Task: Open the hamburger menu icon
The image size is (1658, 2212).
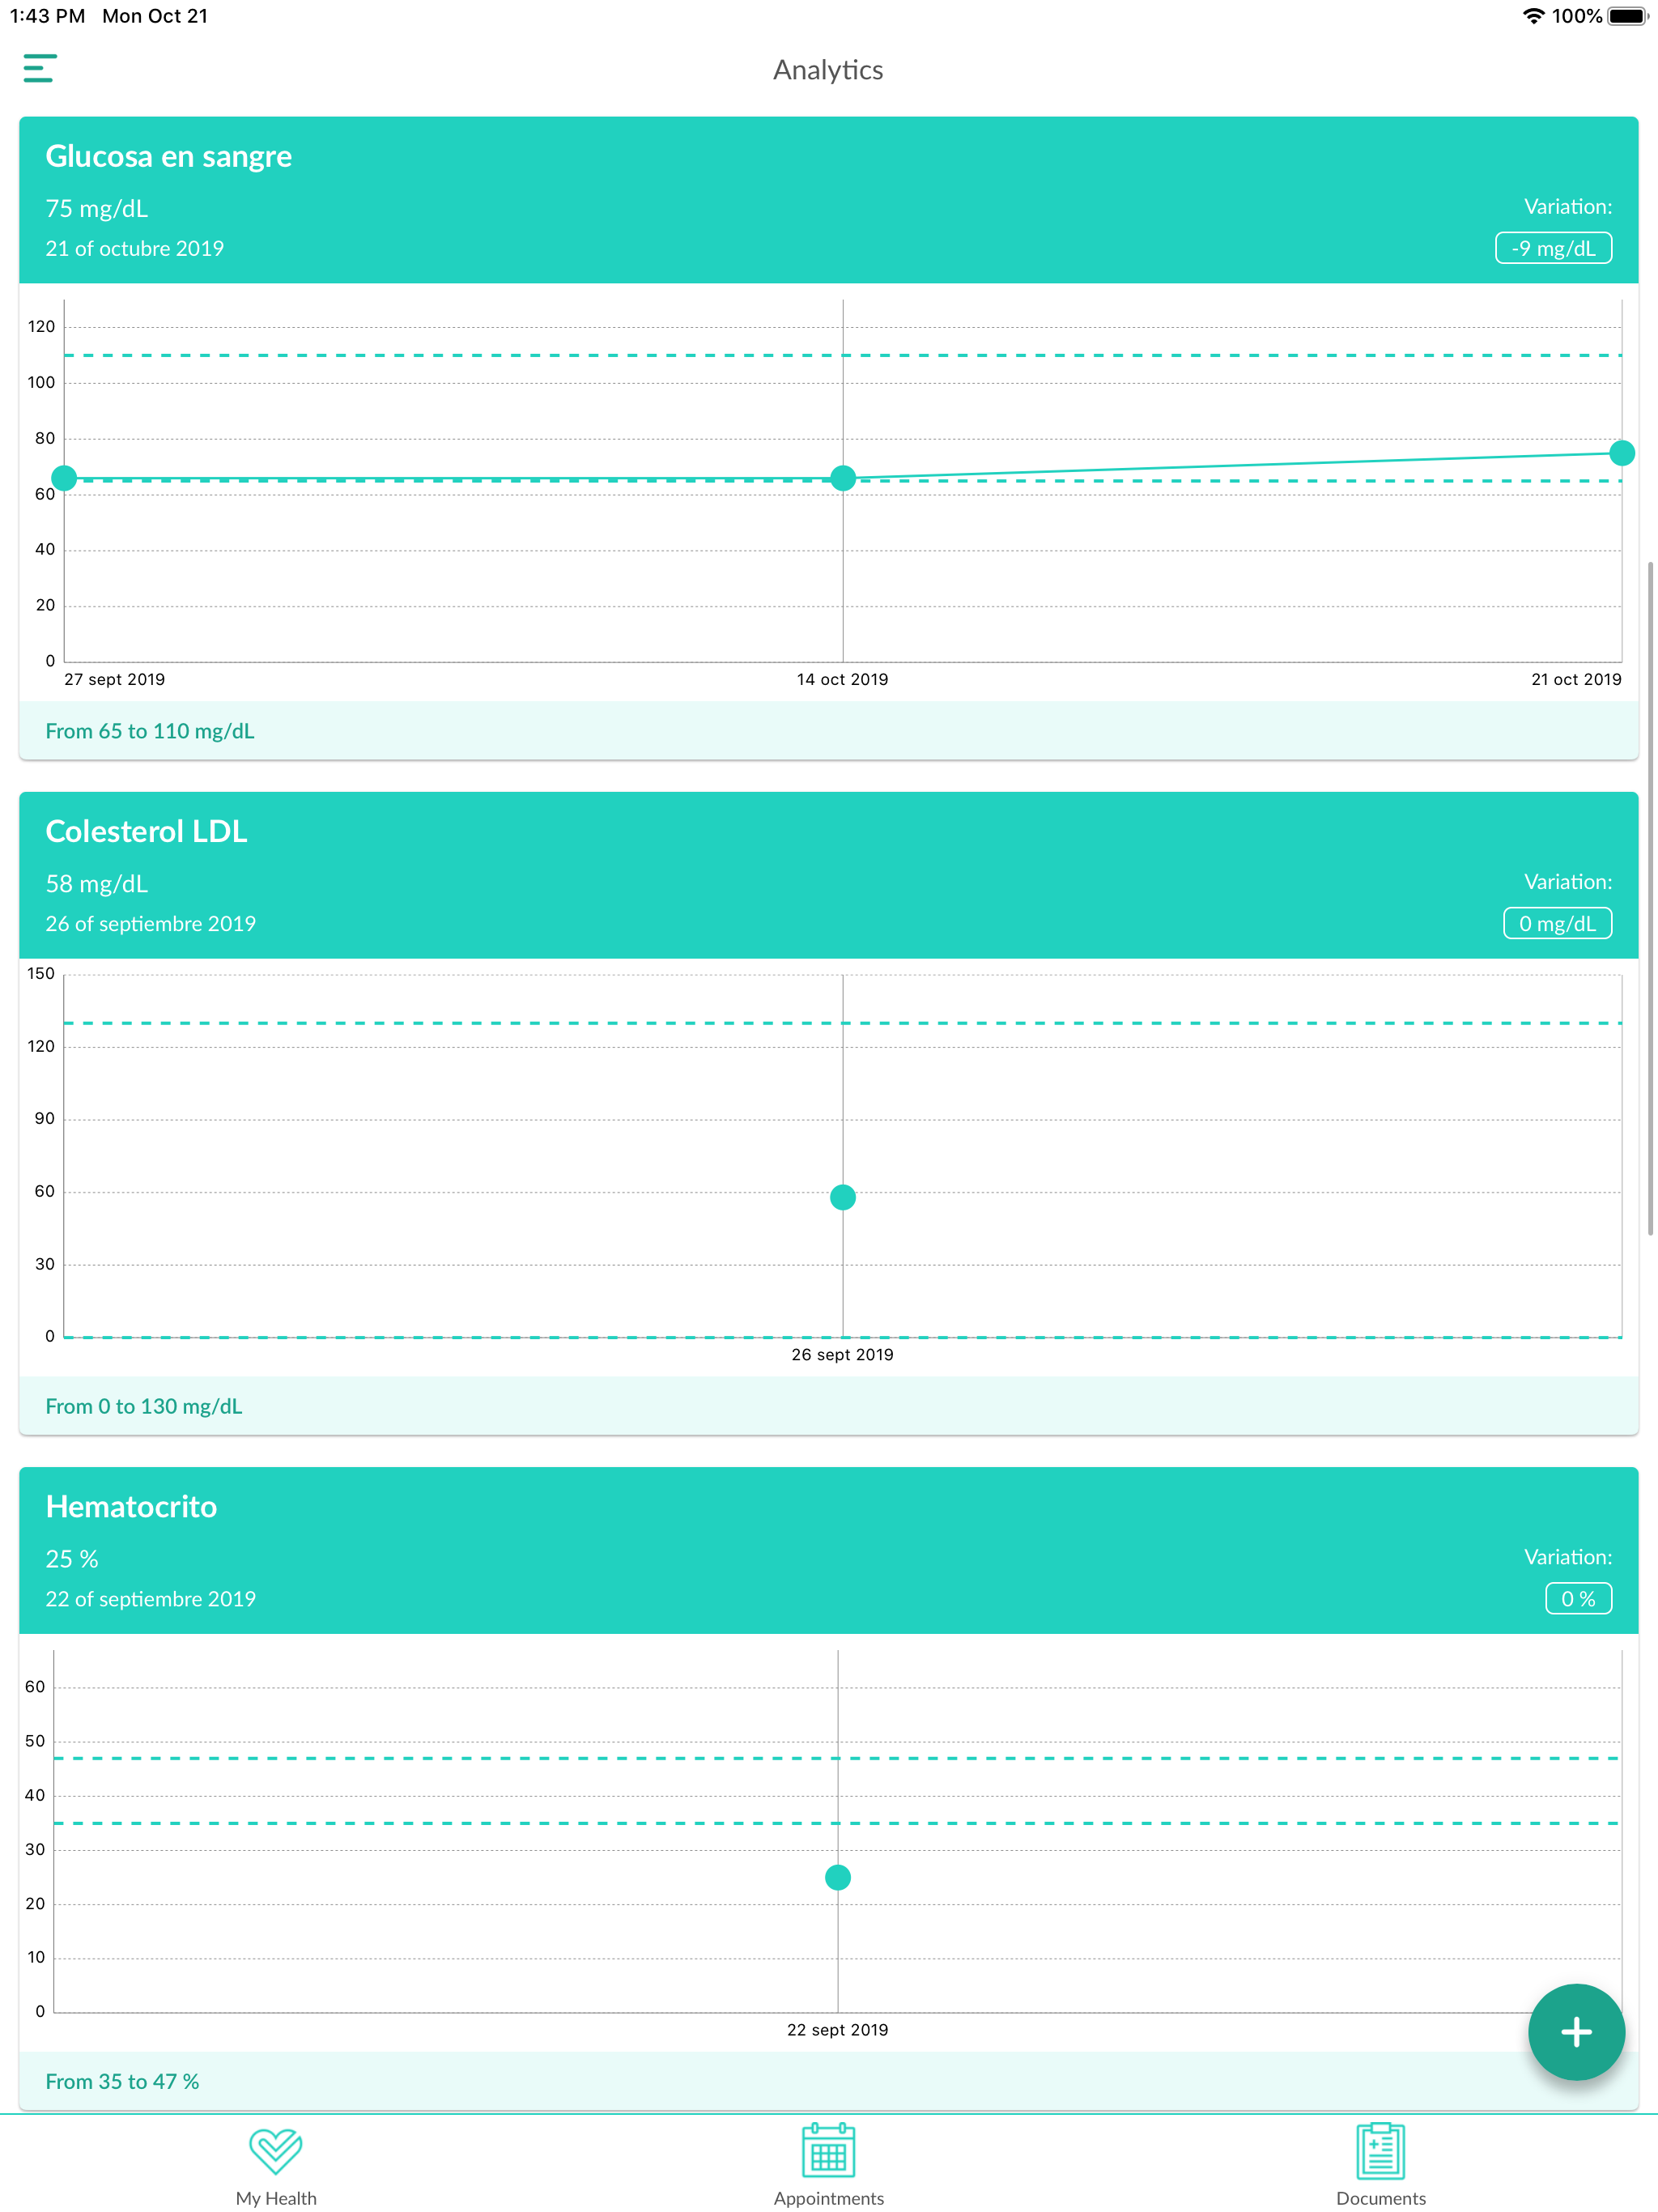Action: pyautogui.click(x=40, y=68)
